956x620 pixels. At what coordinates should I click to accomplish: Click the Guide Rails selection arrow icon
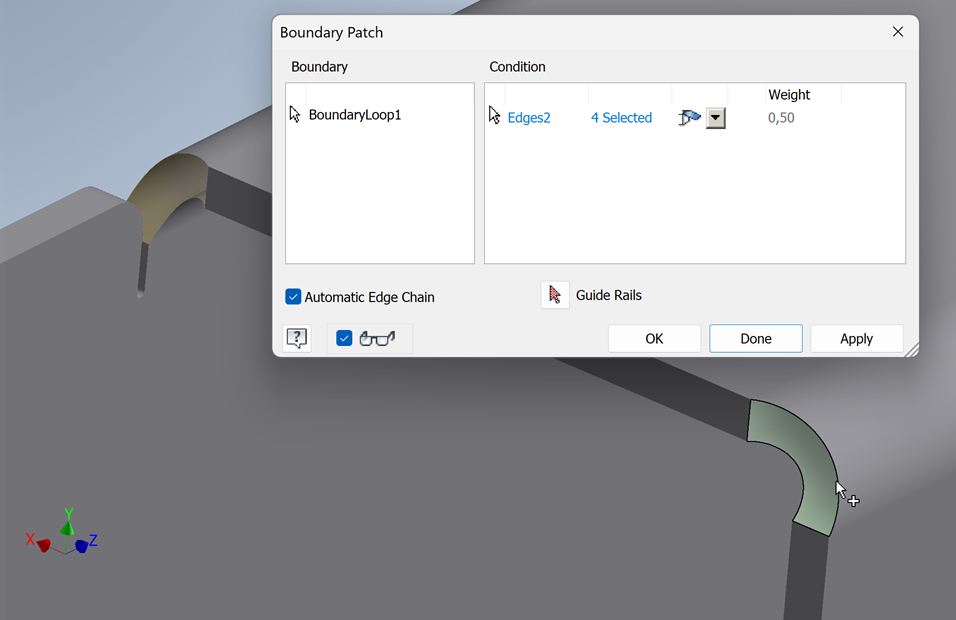[555, 294]
